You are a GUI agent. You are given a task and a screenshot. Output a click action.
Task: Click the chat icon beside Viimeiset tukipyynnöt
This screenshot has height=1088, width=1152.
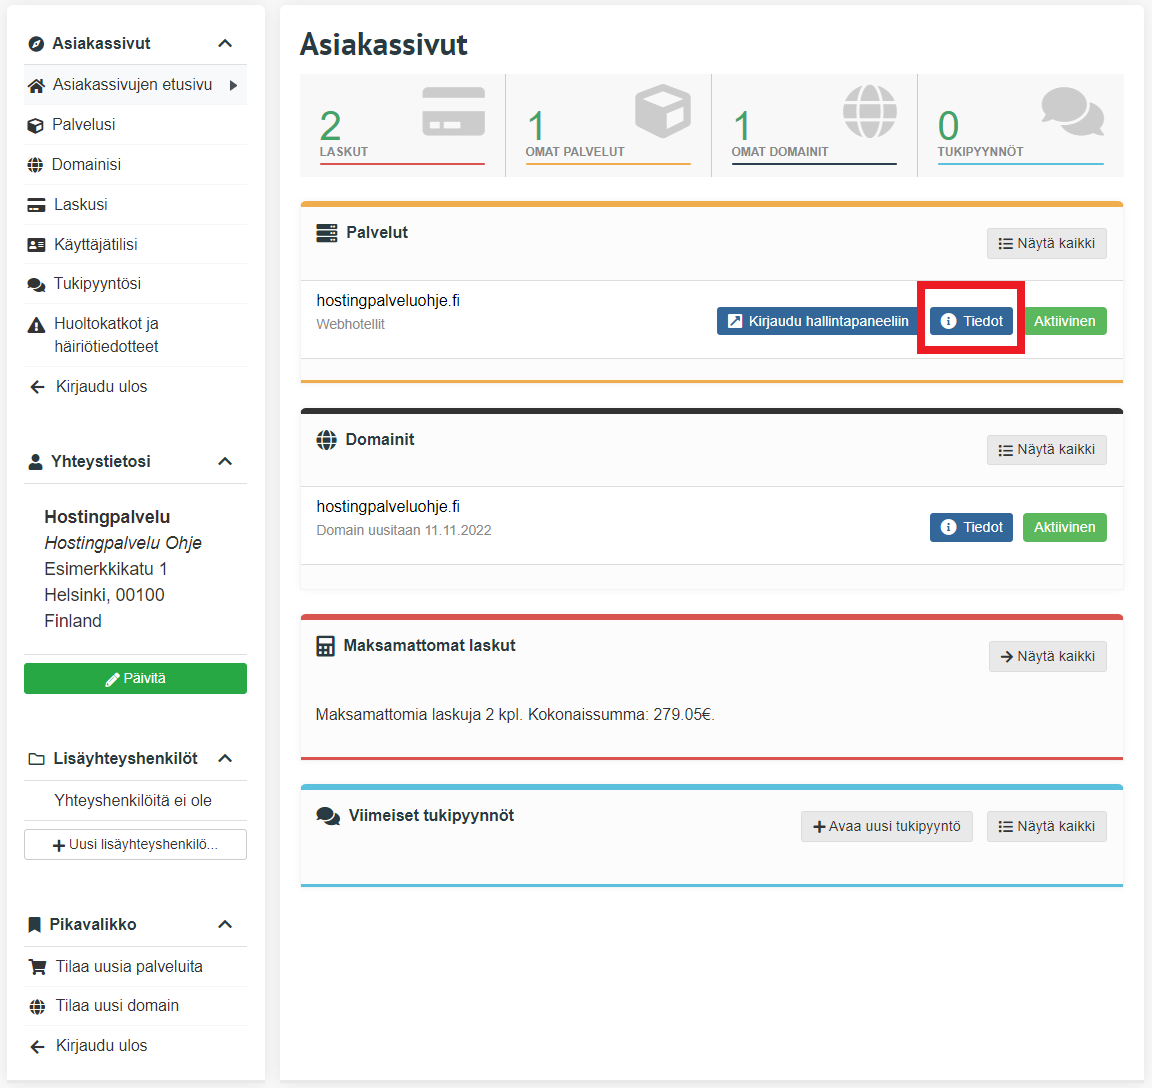pyautogui.click(x=328, y=816)
